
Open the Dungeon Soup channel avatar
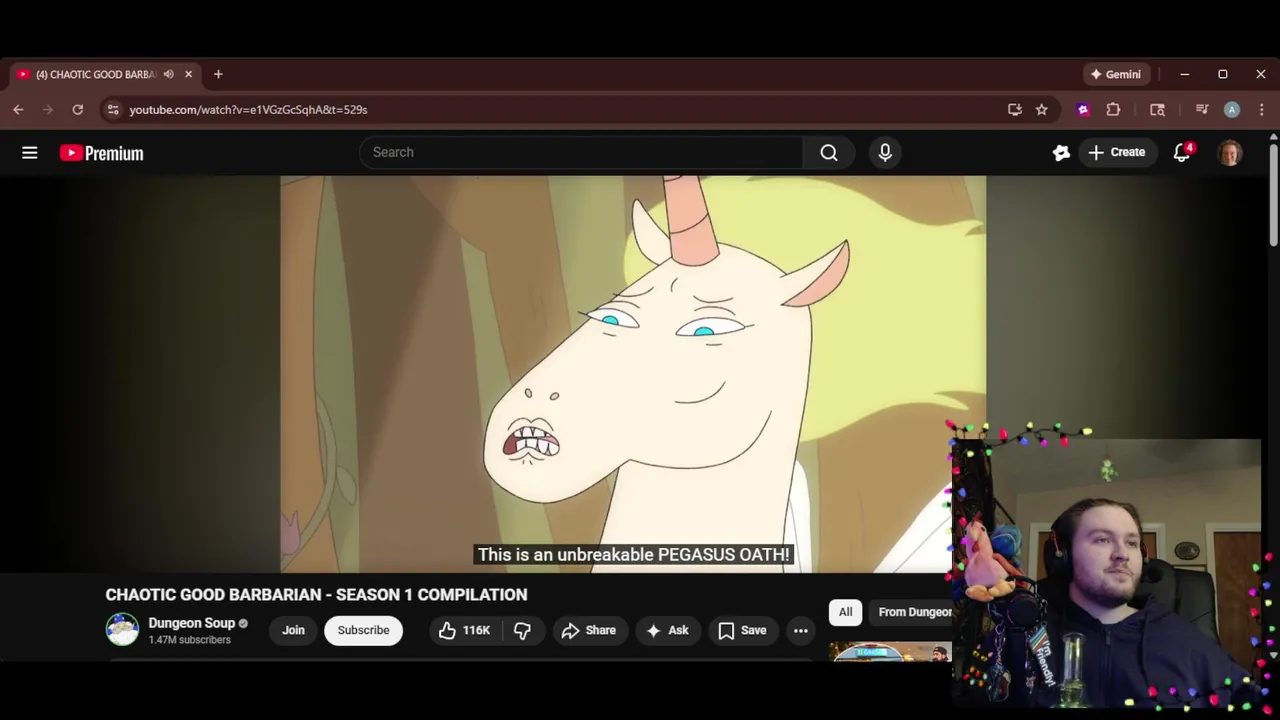pos(122,630)
